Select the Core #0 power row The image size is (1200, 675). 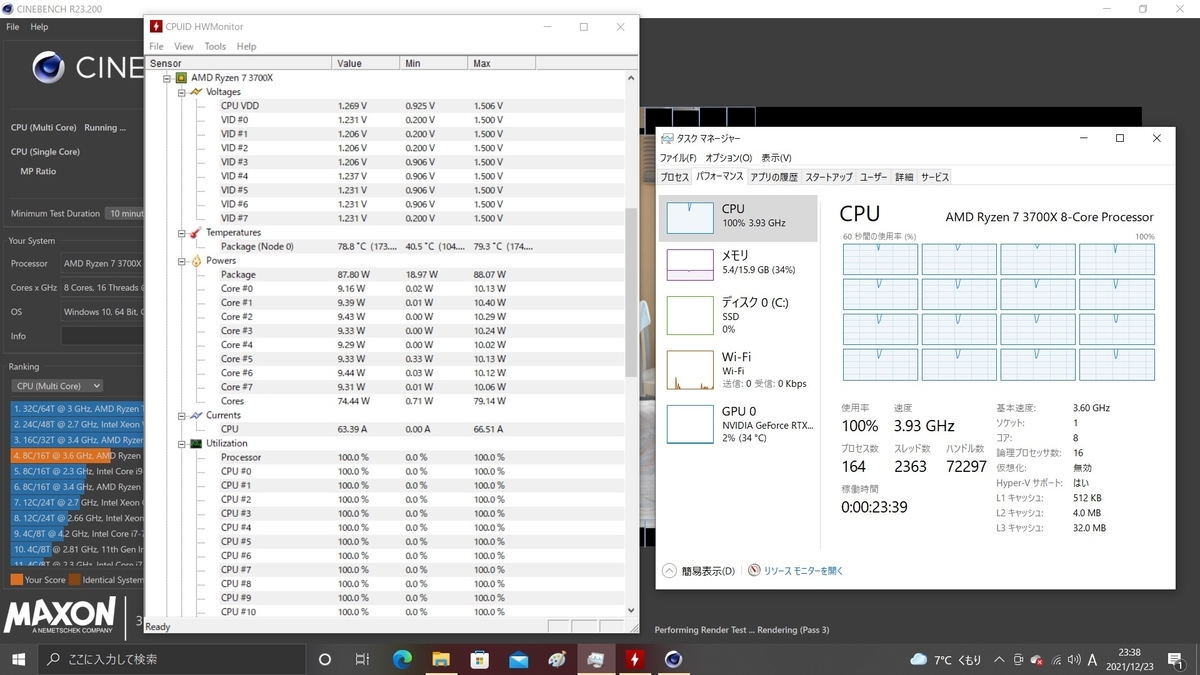click(385, 288)
